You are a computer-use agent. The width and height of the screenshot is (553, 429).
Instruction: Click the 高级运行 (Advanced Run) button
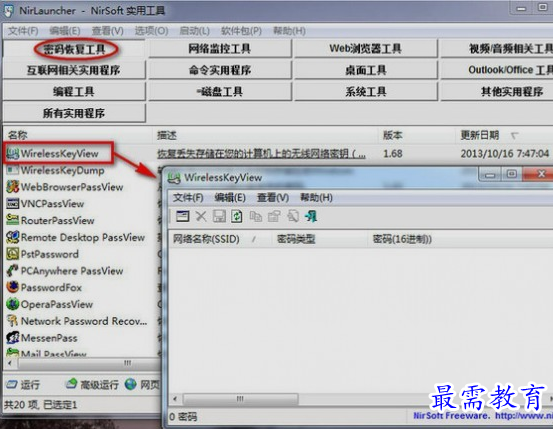[x=92, y=385]
